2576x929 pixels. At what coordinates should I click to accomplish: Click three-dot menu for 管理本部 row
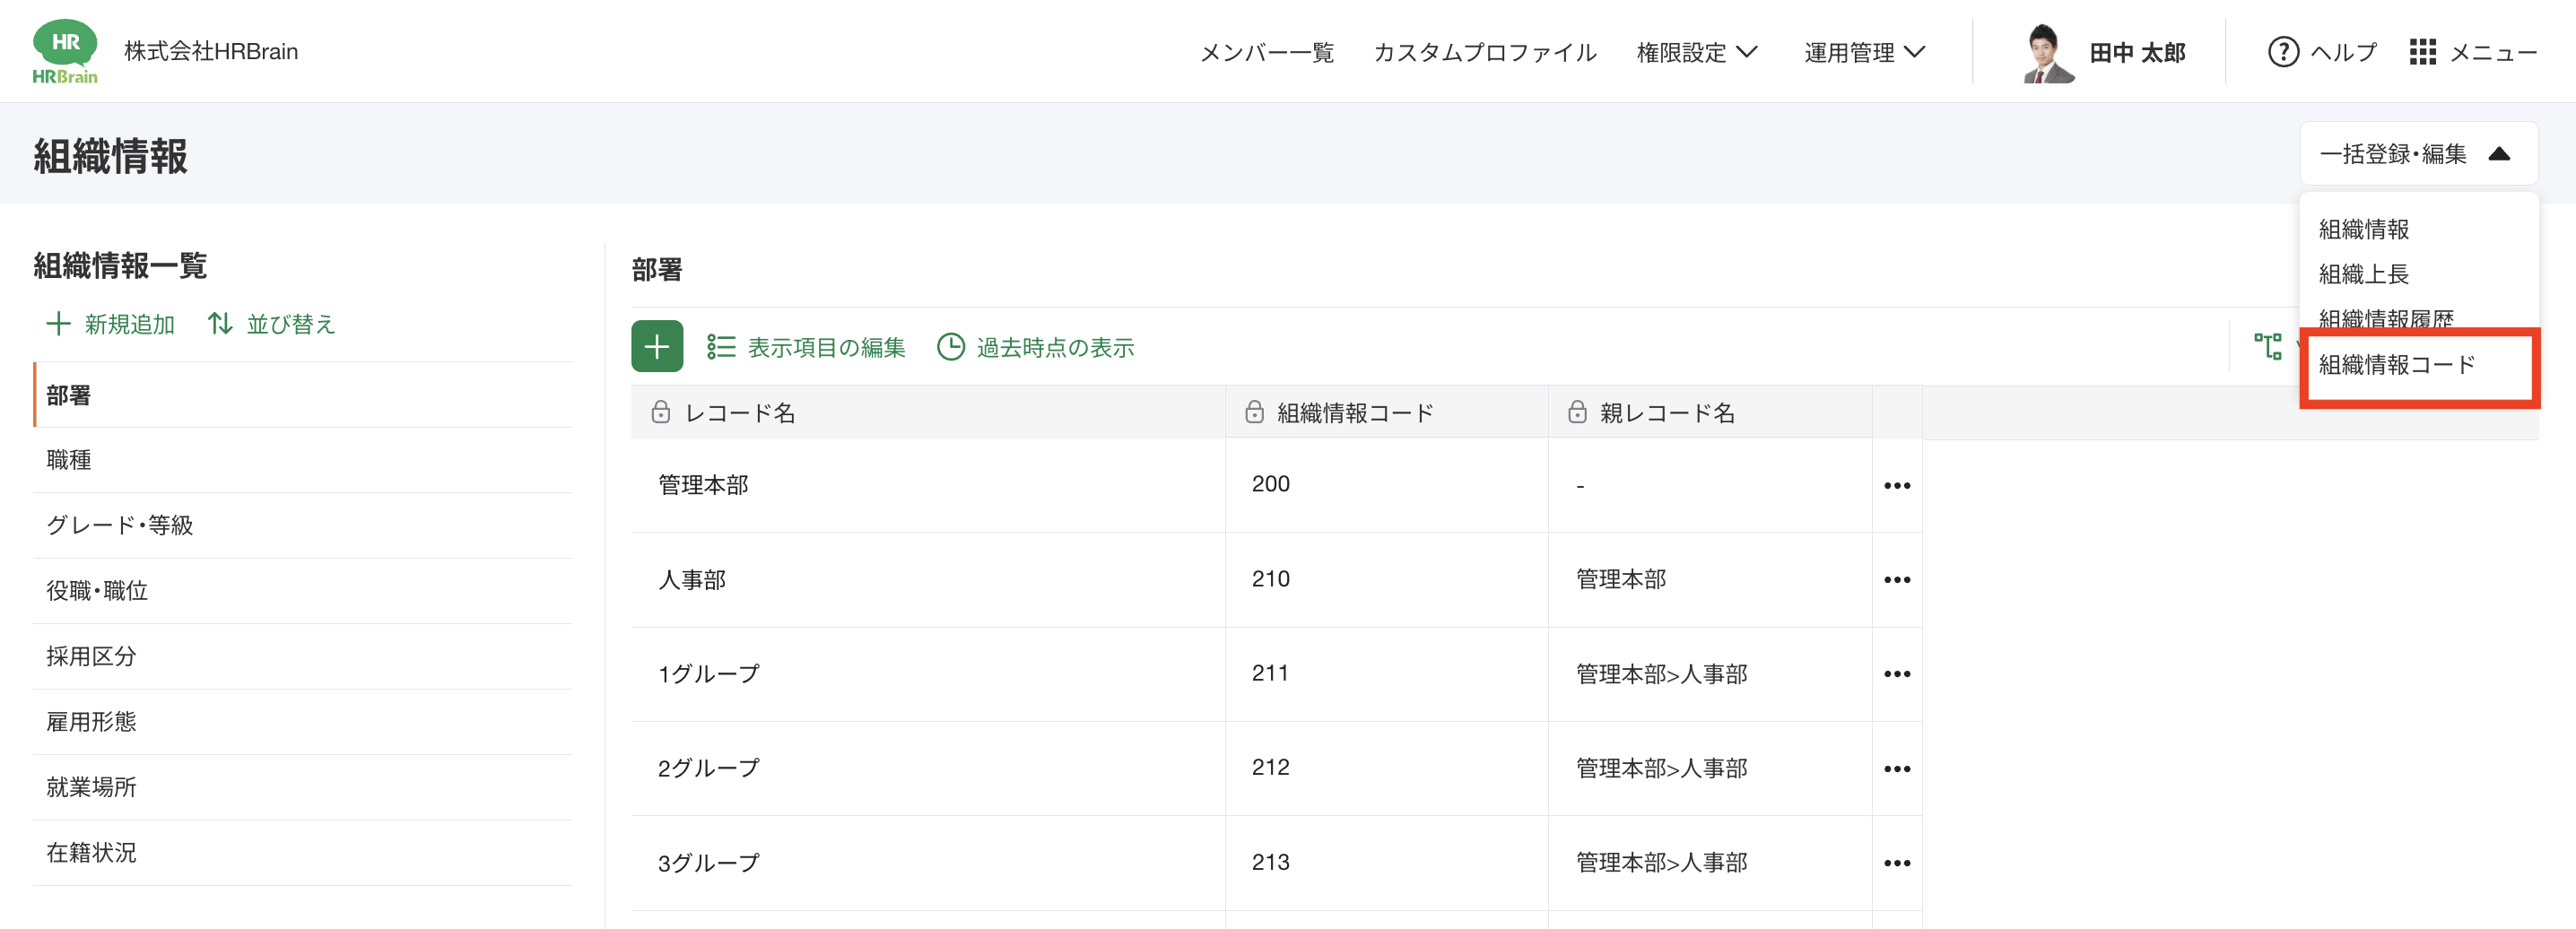1896,486
